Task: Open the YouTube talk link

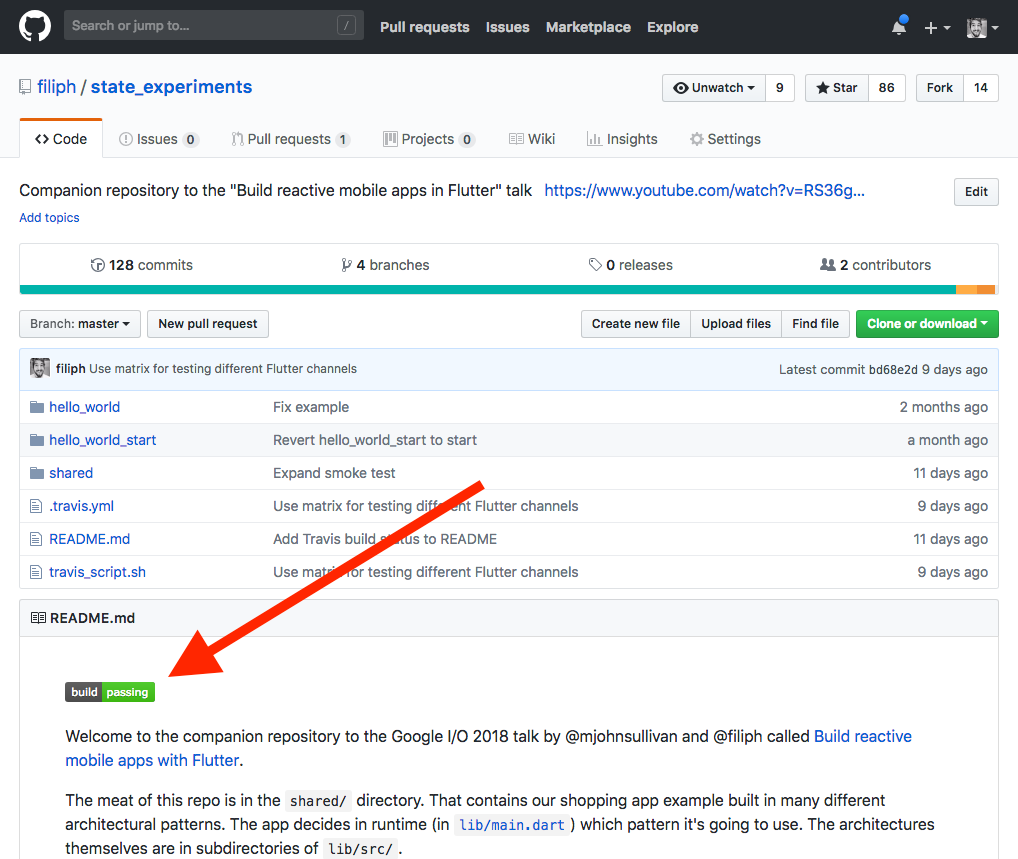Action: (x=704, y=190)
